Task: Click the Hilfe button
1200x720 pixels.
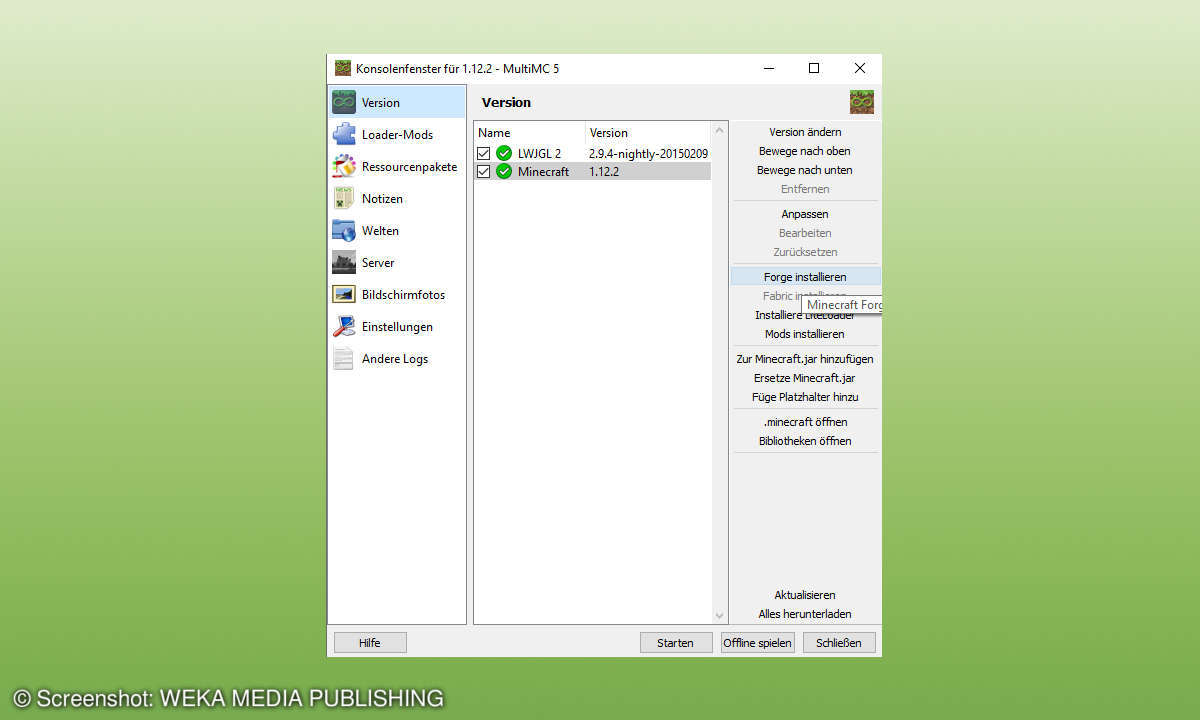Action: click(370, 643)
